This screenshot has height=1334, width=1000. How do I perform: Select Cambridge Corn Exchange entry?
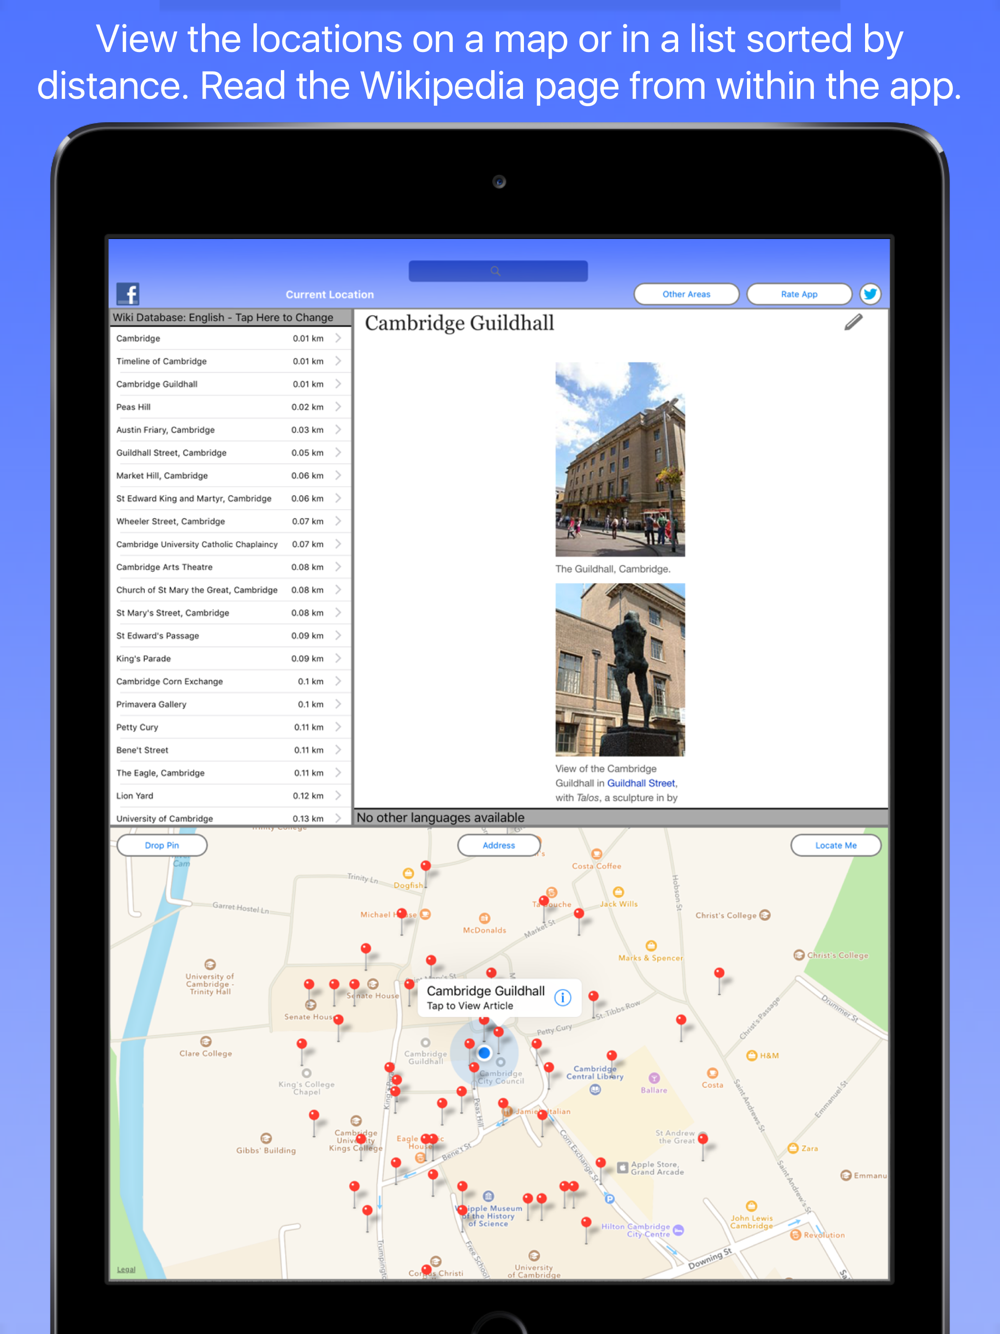click(x=230, y=681)
